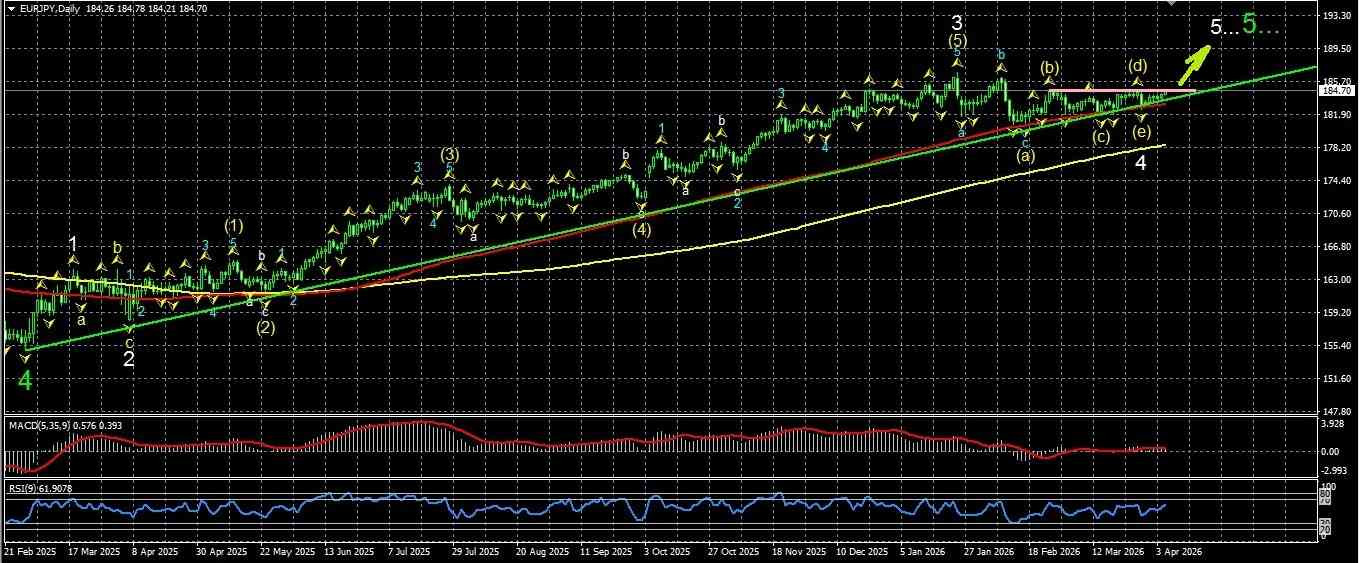Click the 21 Feb 2025 date label

pos(28,551)
